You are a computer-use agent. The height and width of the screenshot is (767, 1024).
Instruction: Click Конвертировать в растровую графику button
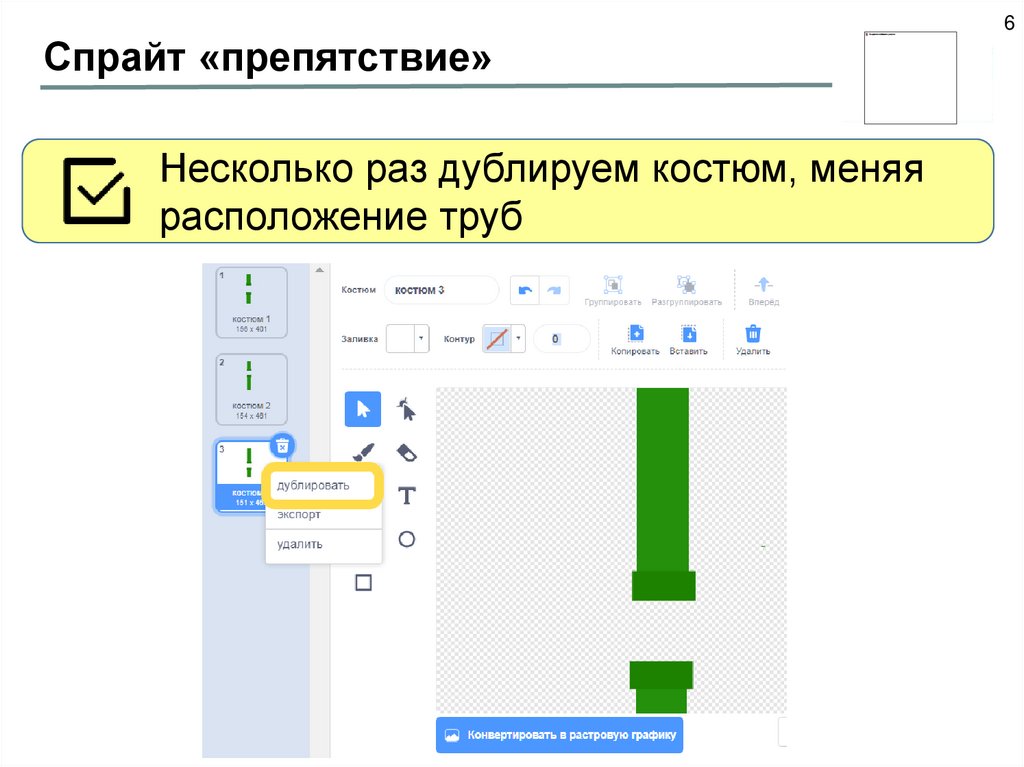coord(560,735)
